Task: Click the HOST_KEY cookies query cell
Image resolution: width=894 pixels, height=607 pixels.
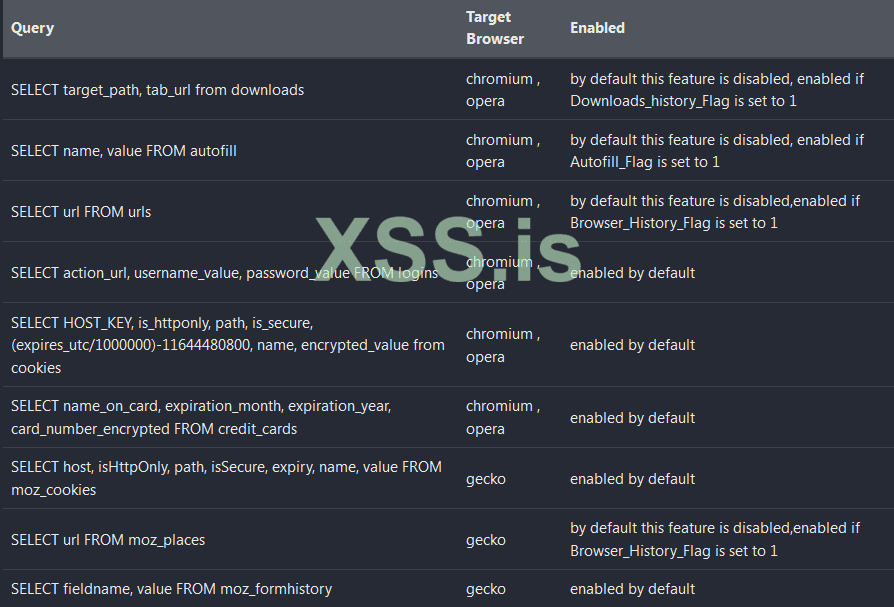Action: tap(228, 345)
